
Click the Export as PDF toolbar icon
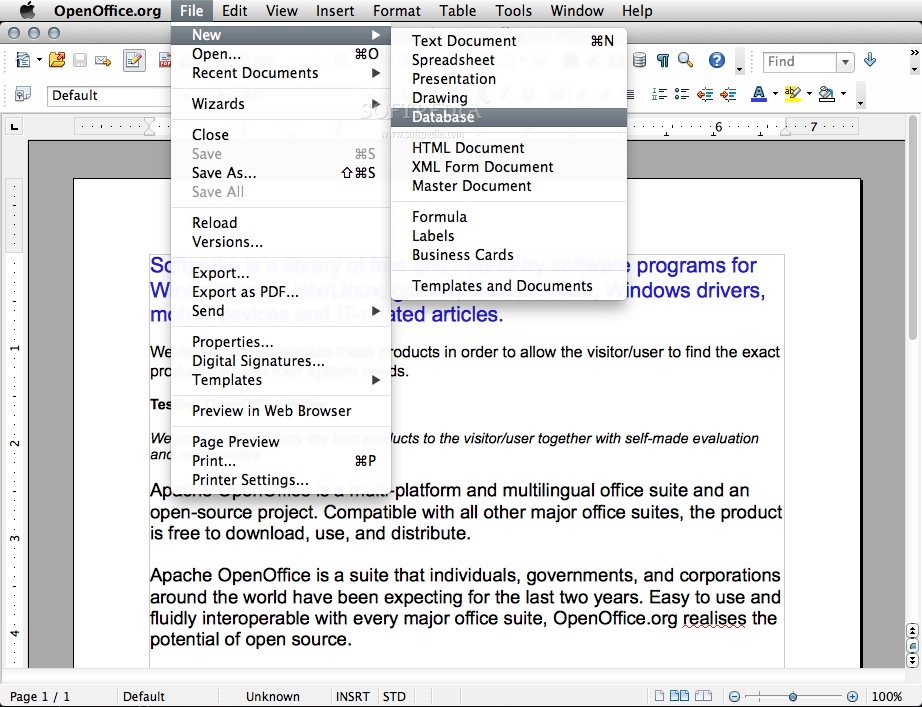pyautogui.click(x=165, y=60)
